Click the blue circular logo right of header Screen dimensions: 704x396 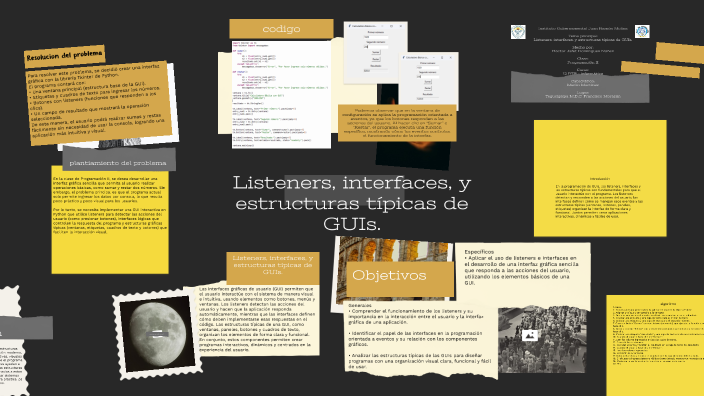coord(642,31)
